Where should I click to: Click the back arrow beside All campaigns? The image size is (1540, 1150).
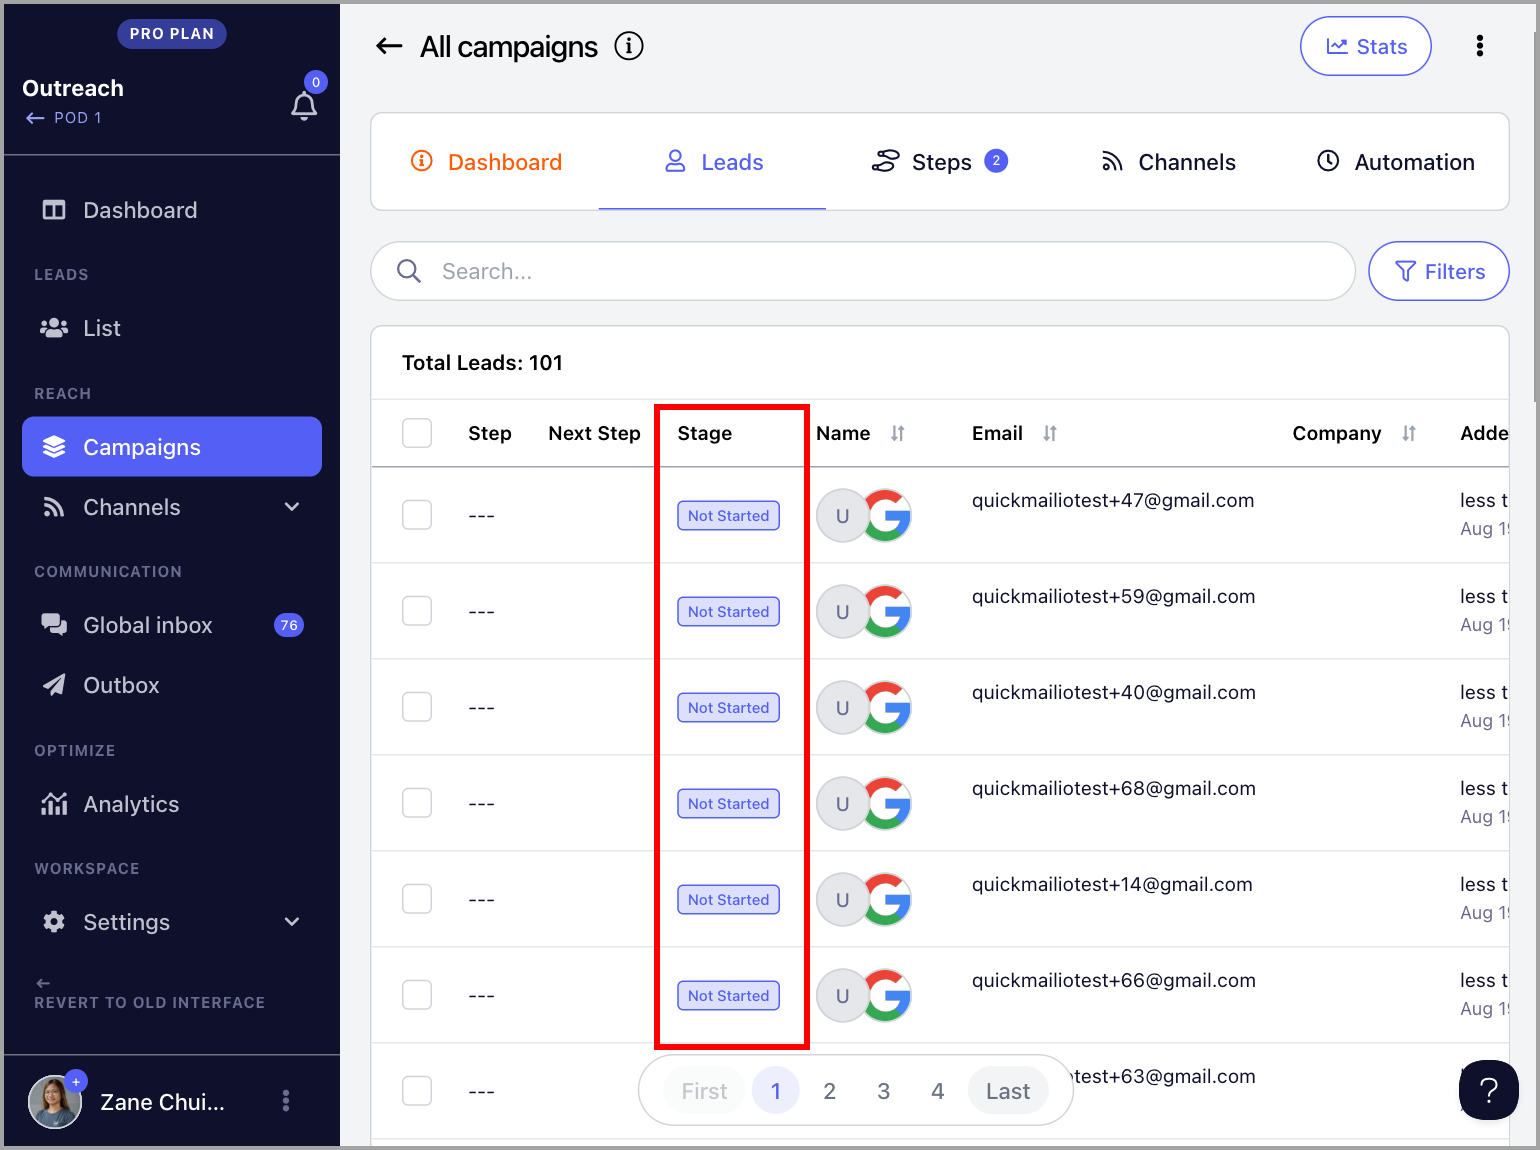(x=389, y=46)
